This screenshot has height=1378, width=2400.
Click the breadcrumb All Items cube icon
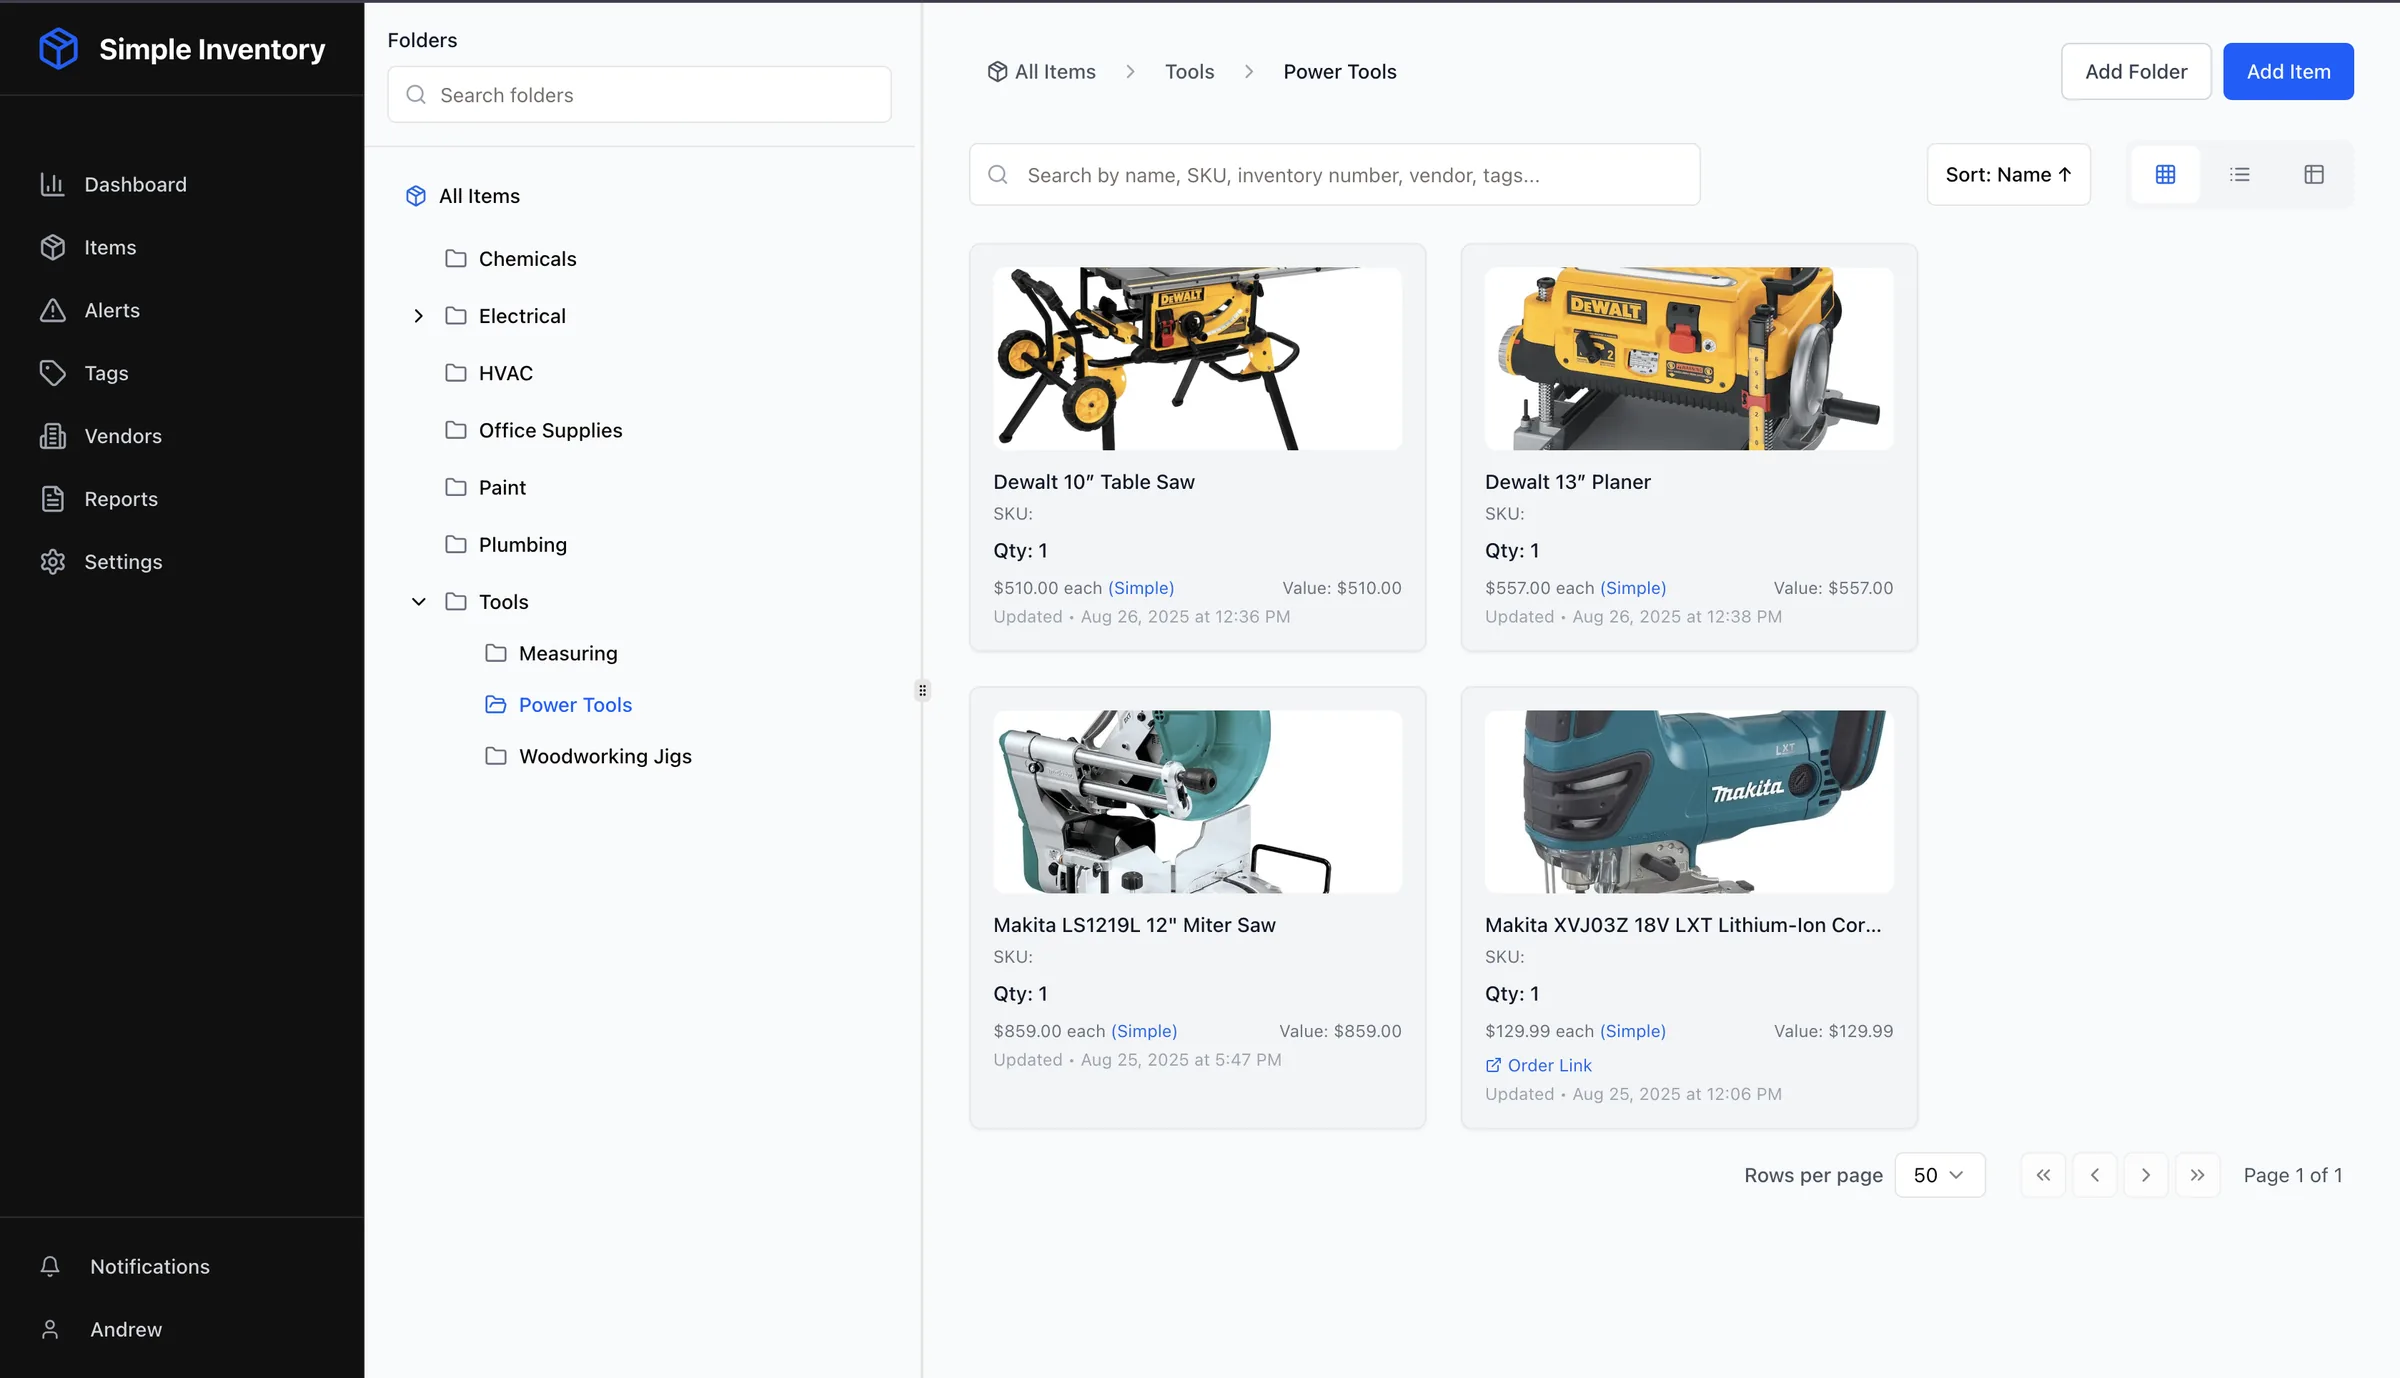click(997, 72)
